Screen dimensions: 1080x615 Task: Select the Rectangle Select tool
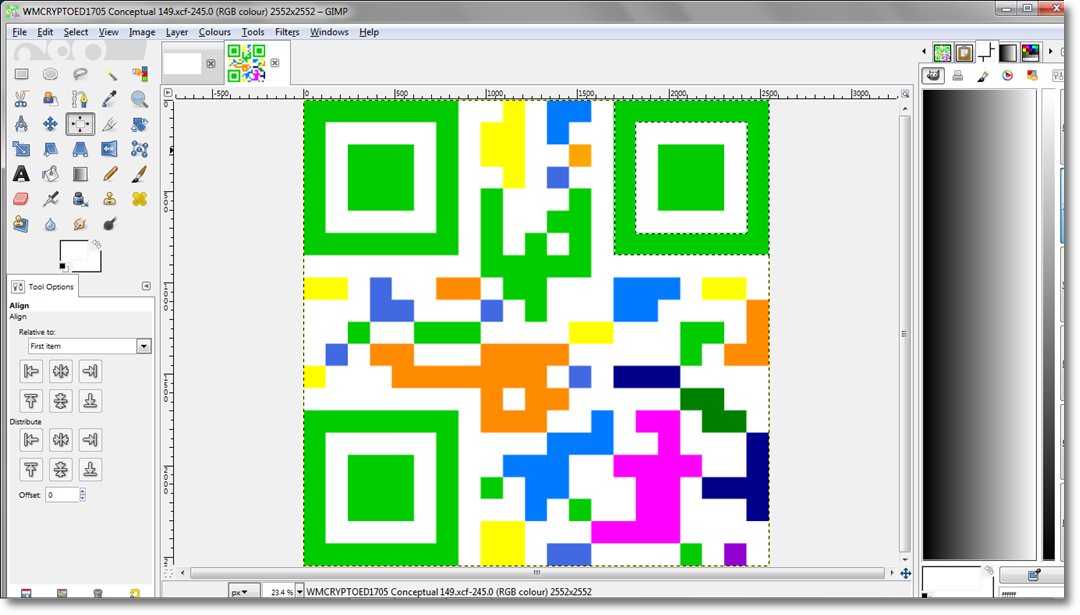tap(21, 74)
